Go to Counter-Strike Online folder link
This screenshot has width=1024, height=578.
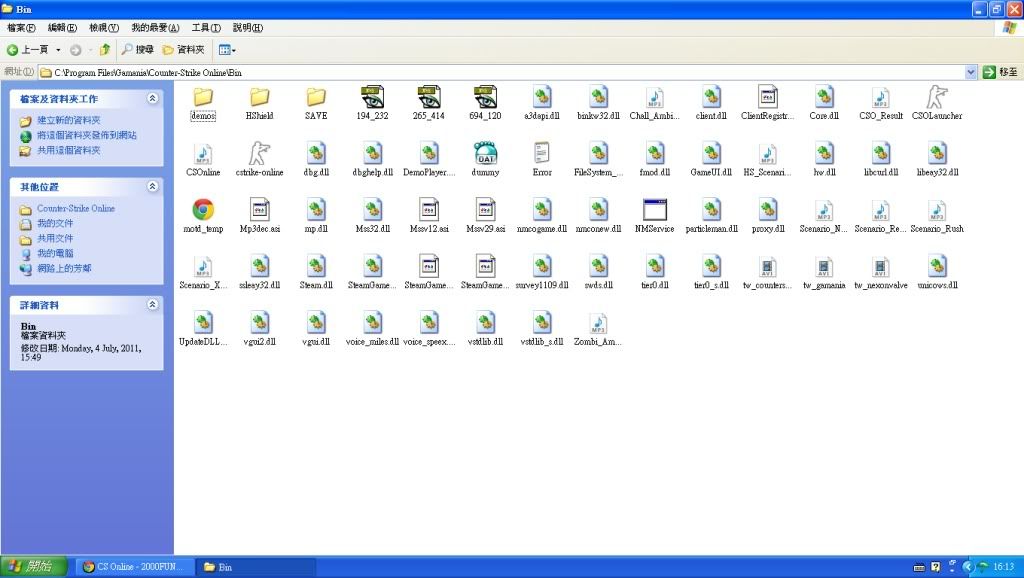pos(76,208)
